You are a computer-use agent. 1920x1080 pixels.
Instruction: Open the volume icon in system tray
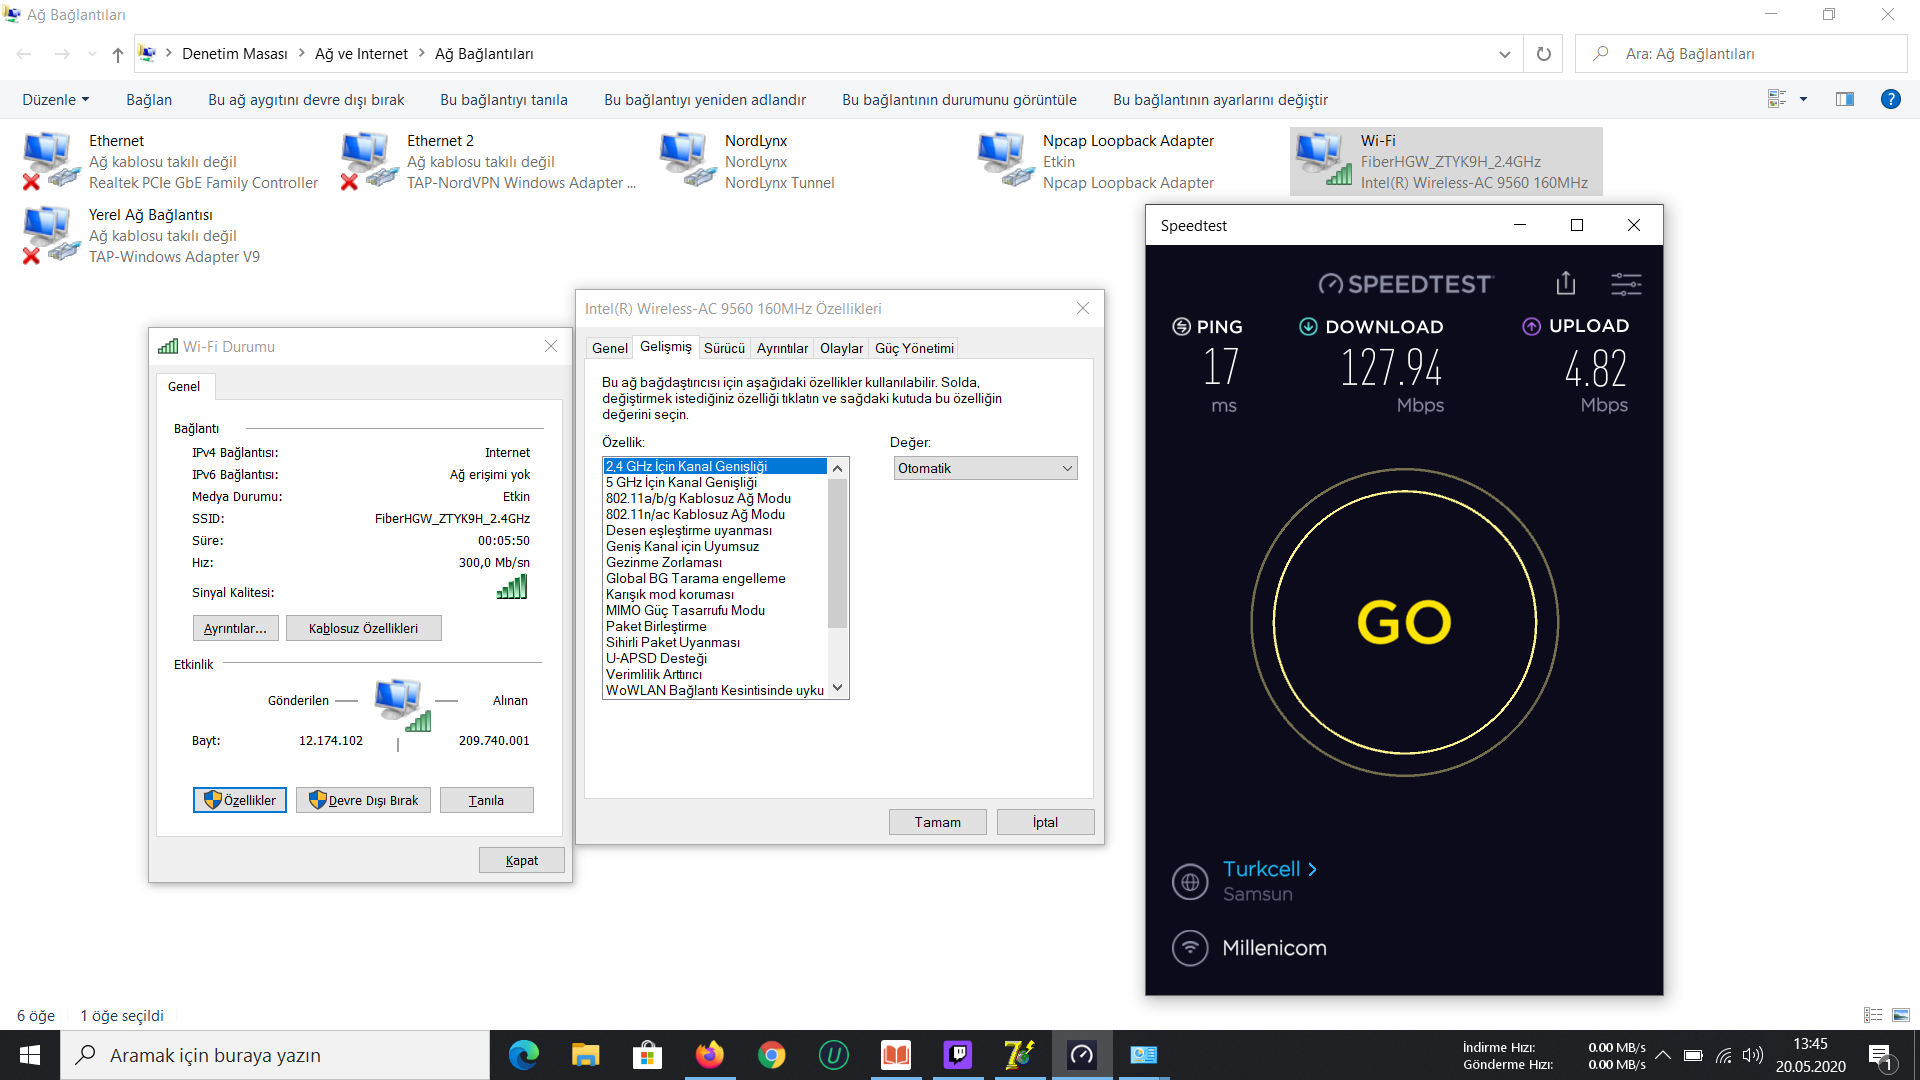(x=1752, y=1055)
